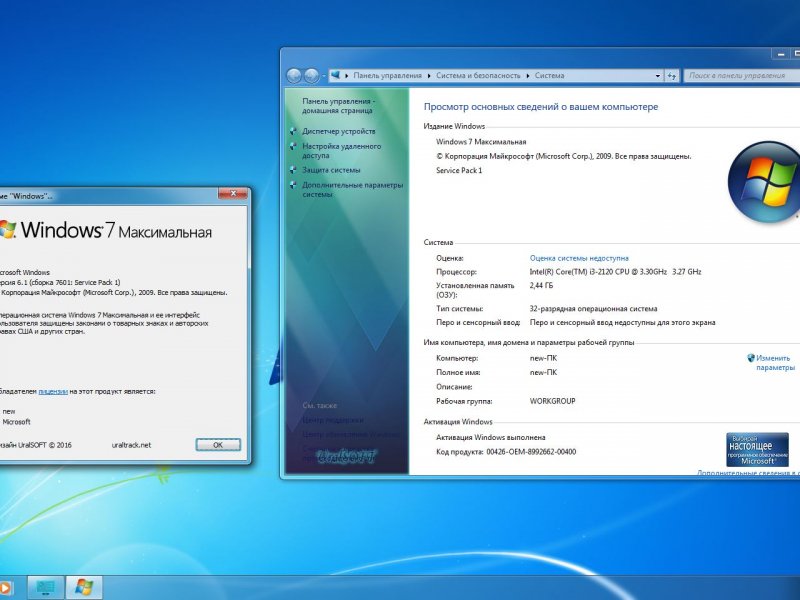
Task: Click the Издание Windows section header
Action: tap(454, 126)
